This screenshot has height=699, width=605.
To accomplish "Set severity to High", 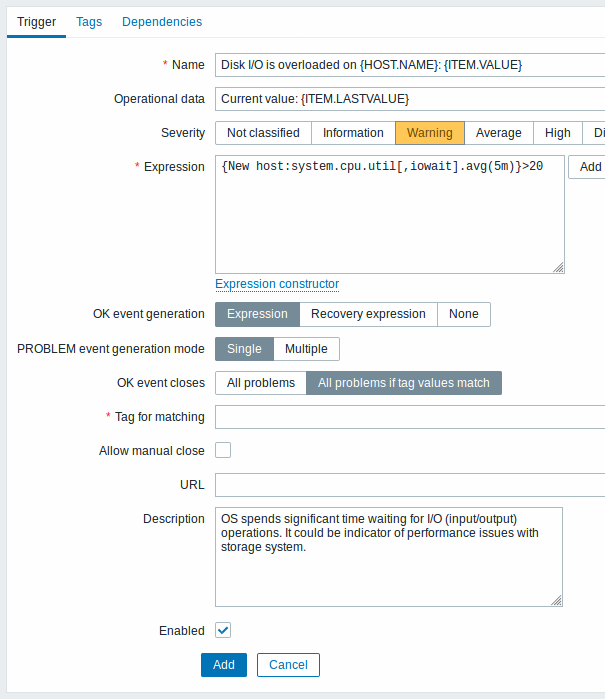I will coord(557,133).
